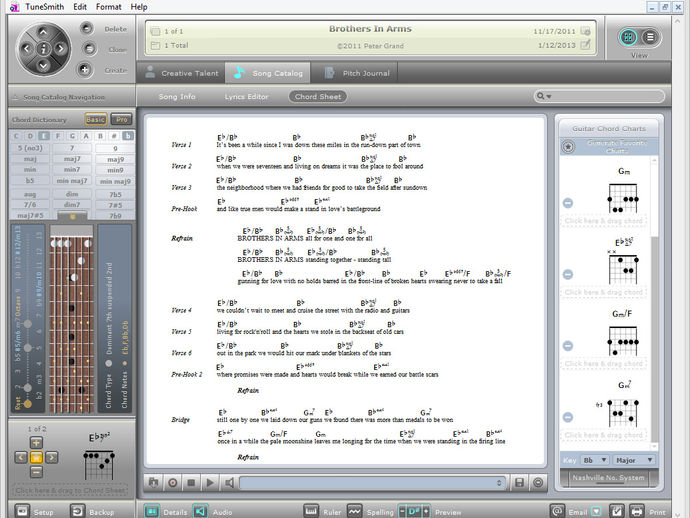Click the import audio file button
690x518 pixels.
pyautogui.click(x=153, y=483)
